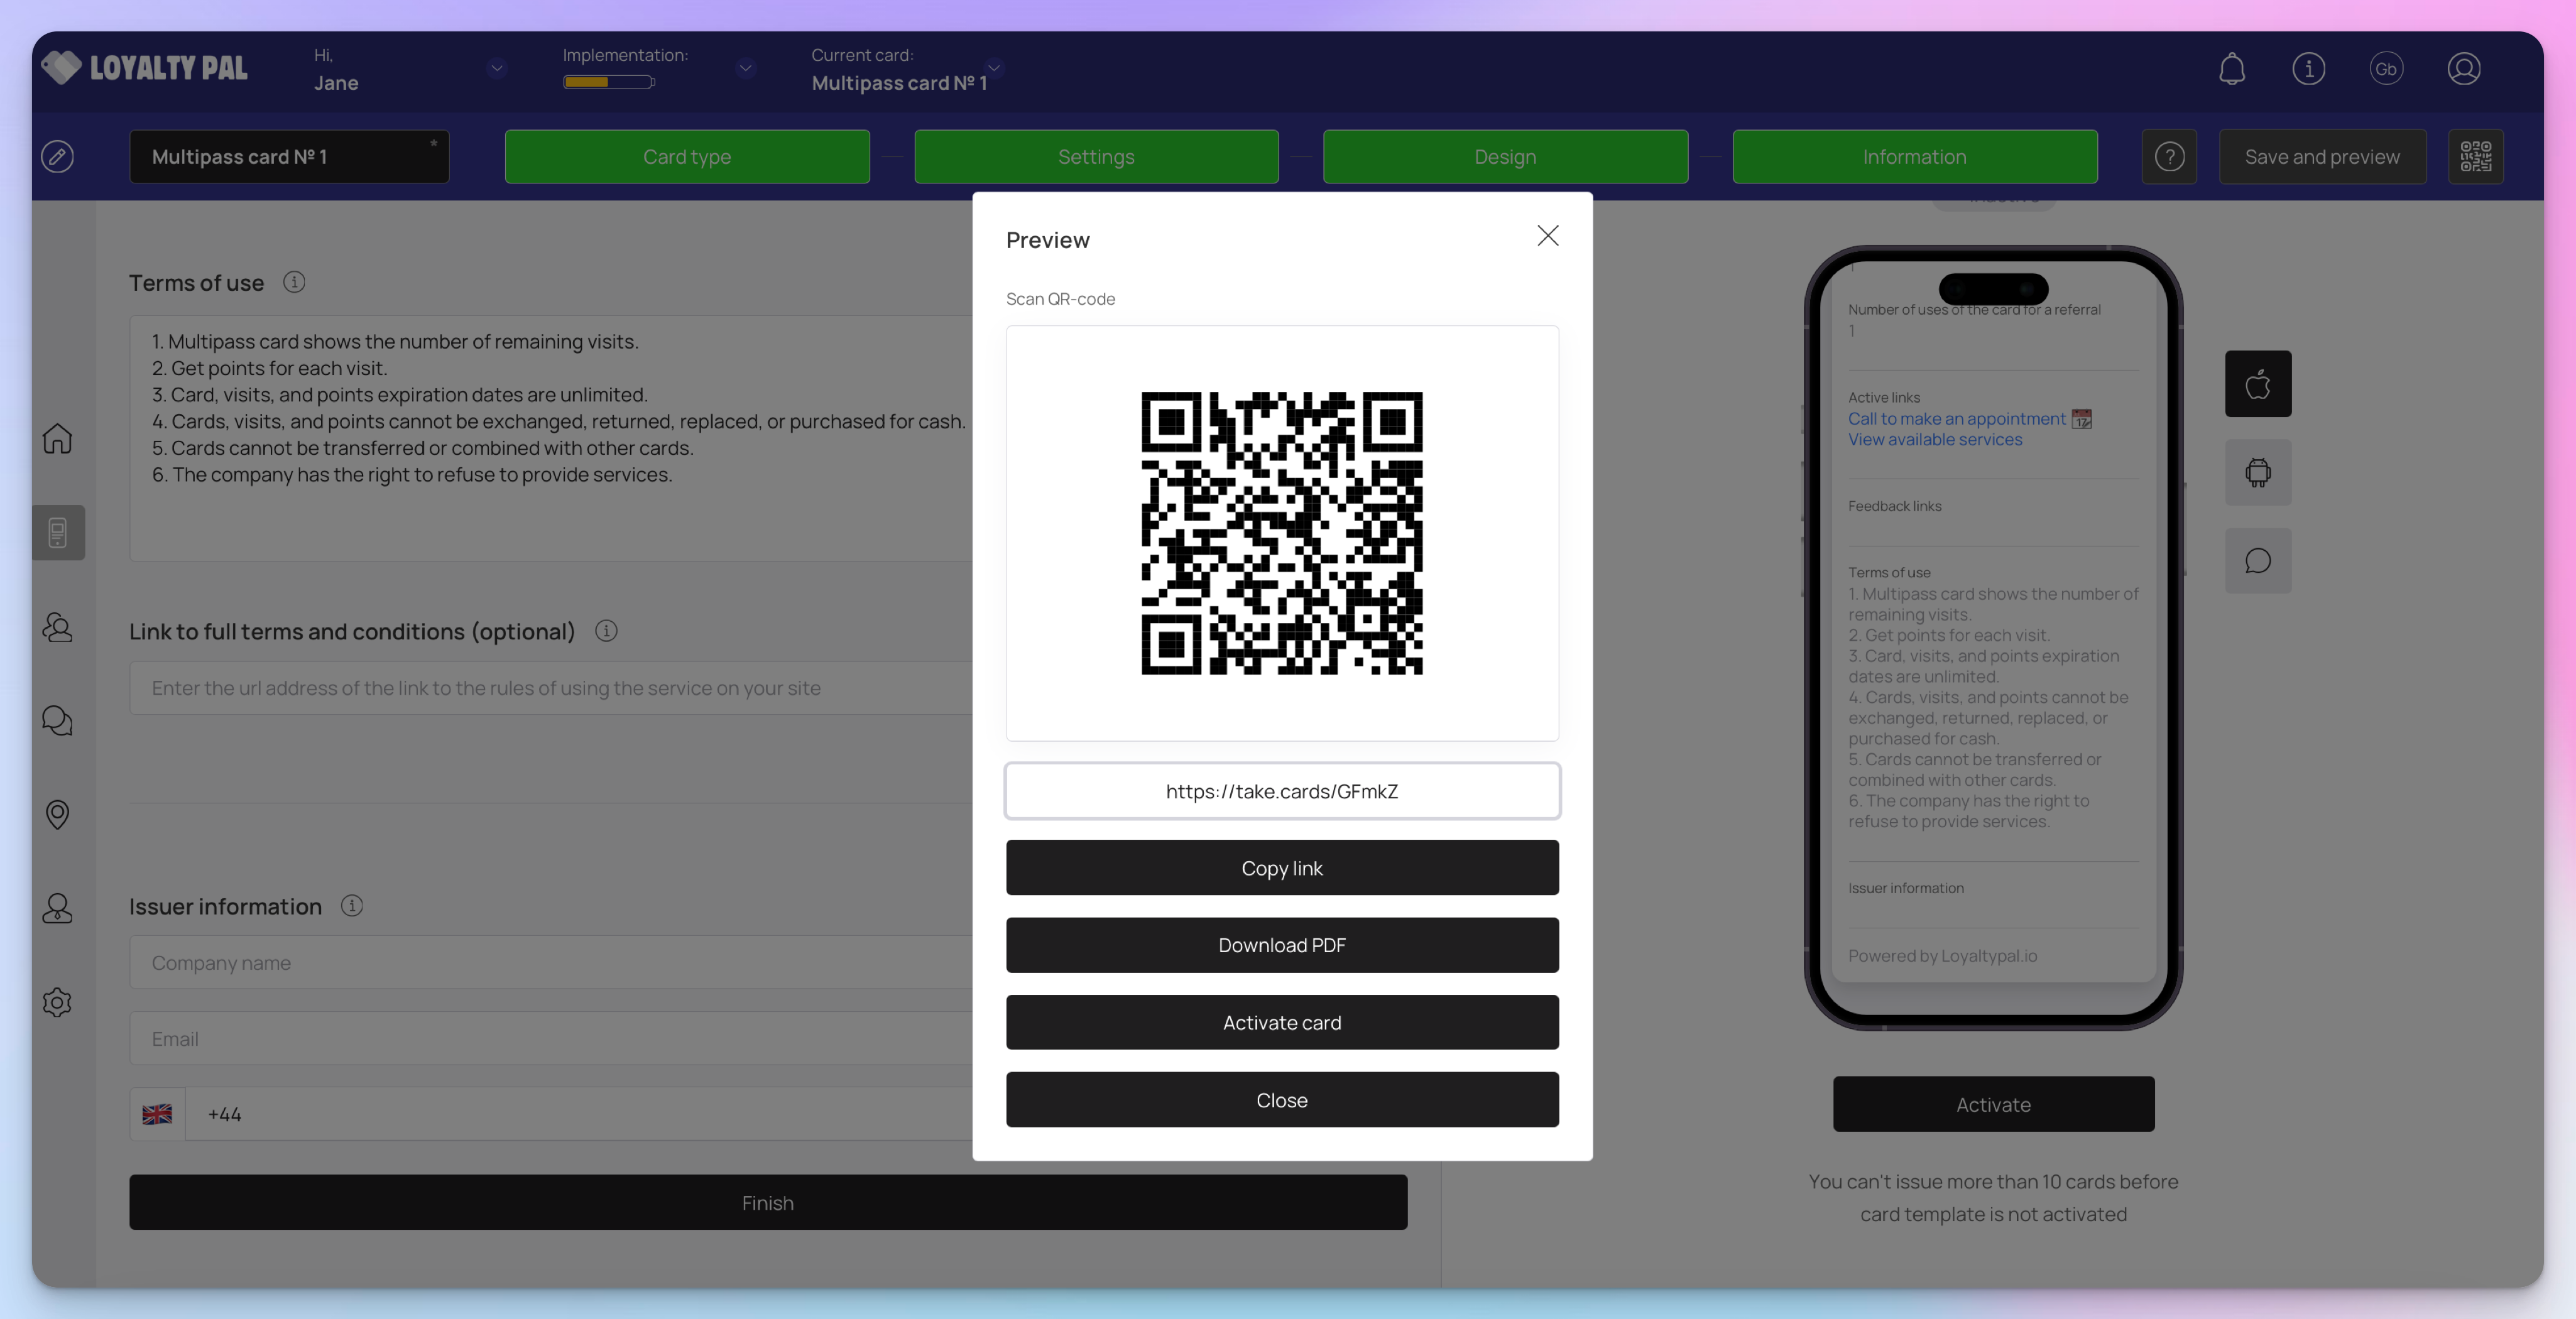
Task: Click the take.cards link URL field
Action: [1281, 791]
